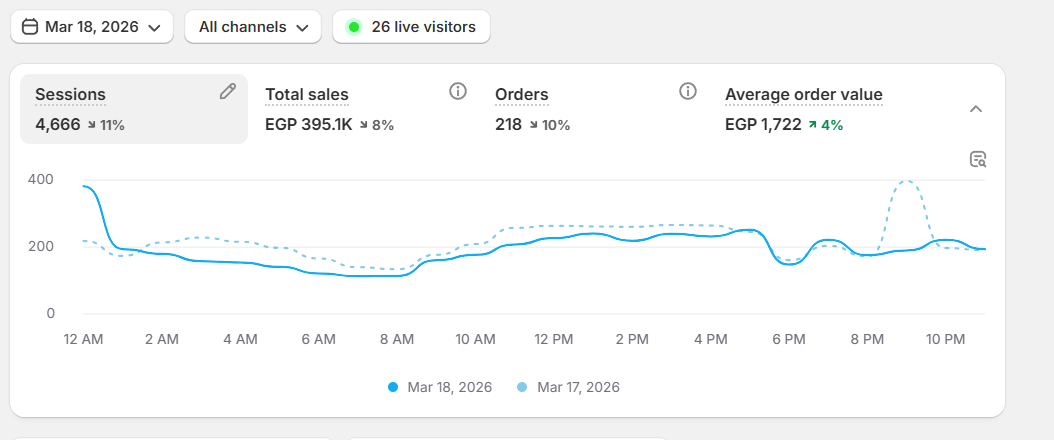The width and height of the screenshot is (1054, 440).
Task: Open the Mar 18, 2026 date dropdown
Action: click(92, 27)
